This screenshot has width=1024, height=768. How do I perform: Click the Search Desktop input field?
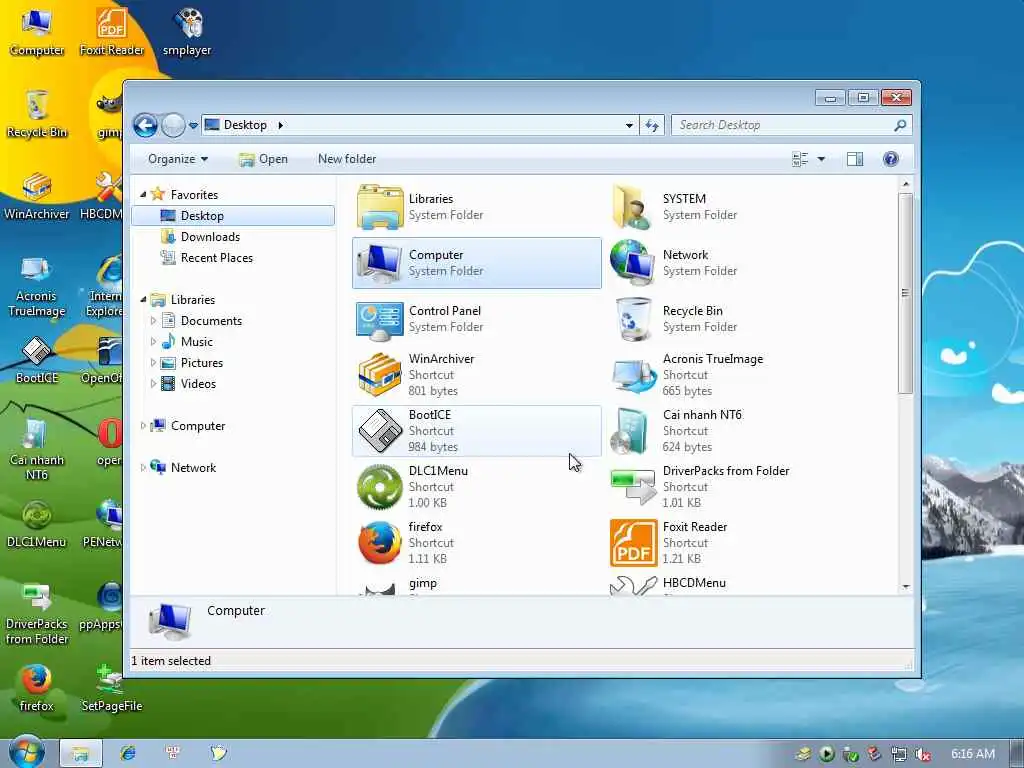pos(784,125)
